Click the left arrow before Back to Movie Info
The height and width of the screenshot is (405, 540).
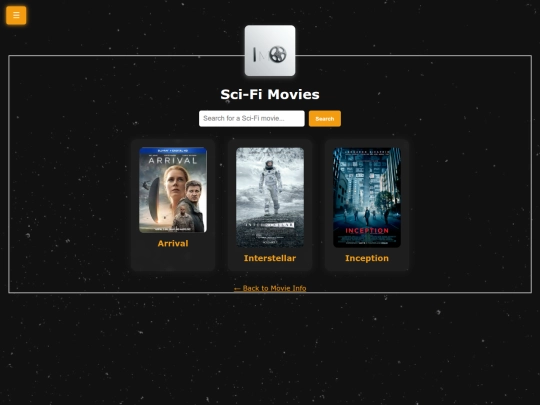point(237,289)
